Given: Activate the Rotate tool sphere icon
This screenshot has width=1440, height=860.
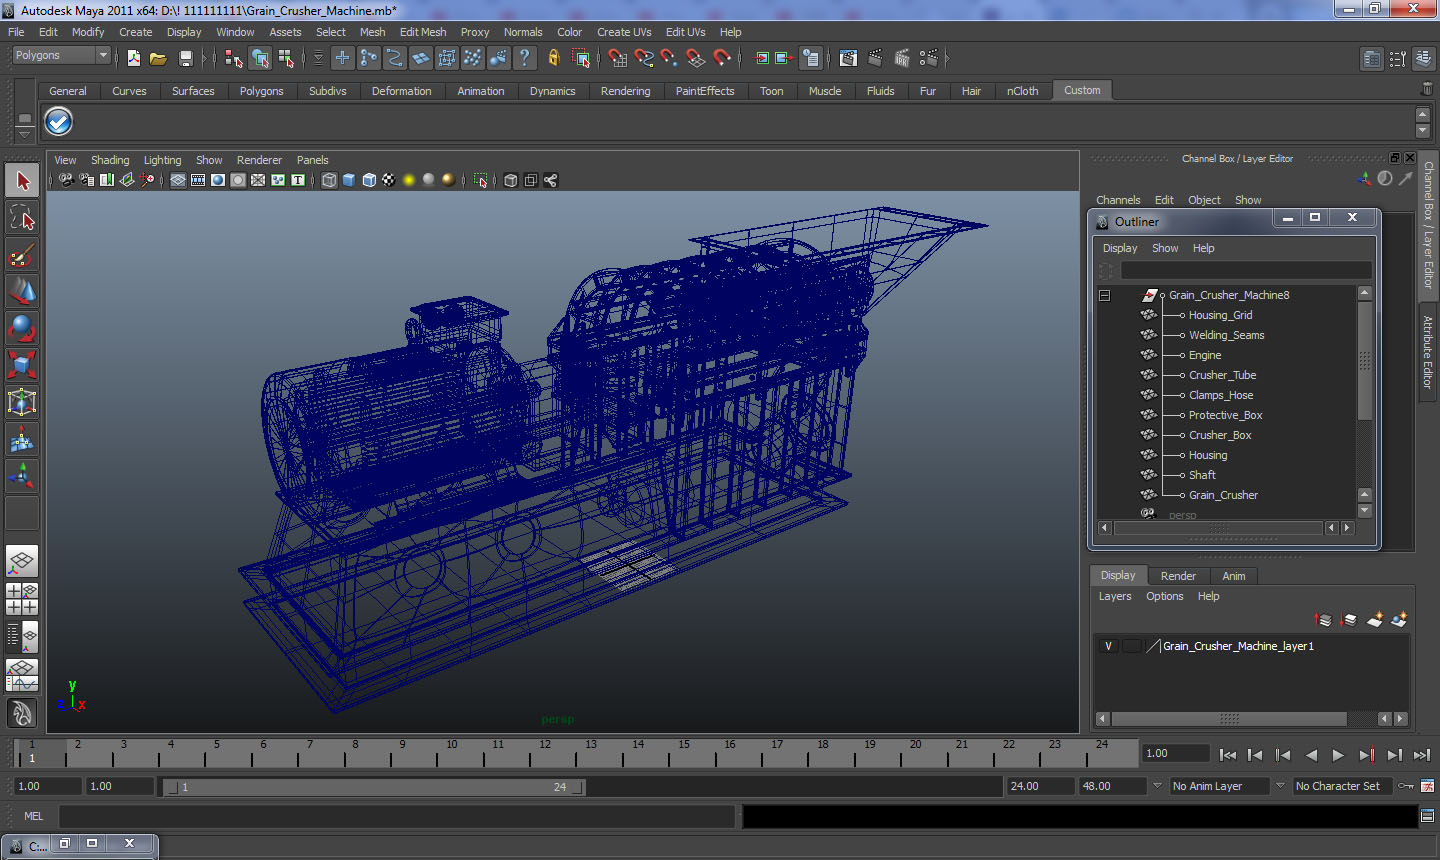Looking at the screenshot, I should pos(22,328).
